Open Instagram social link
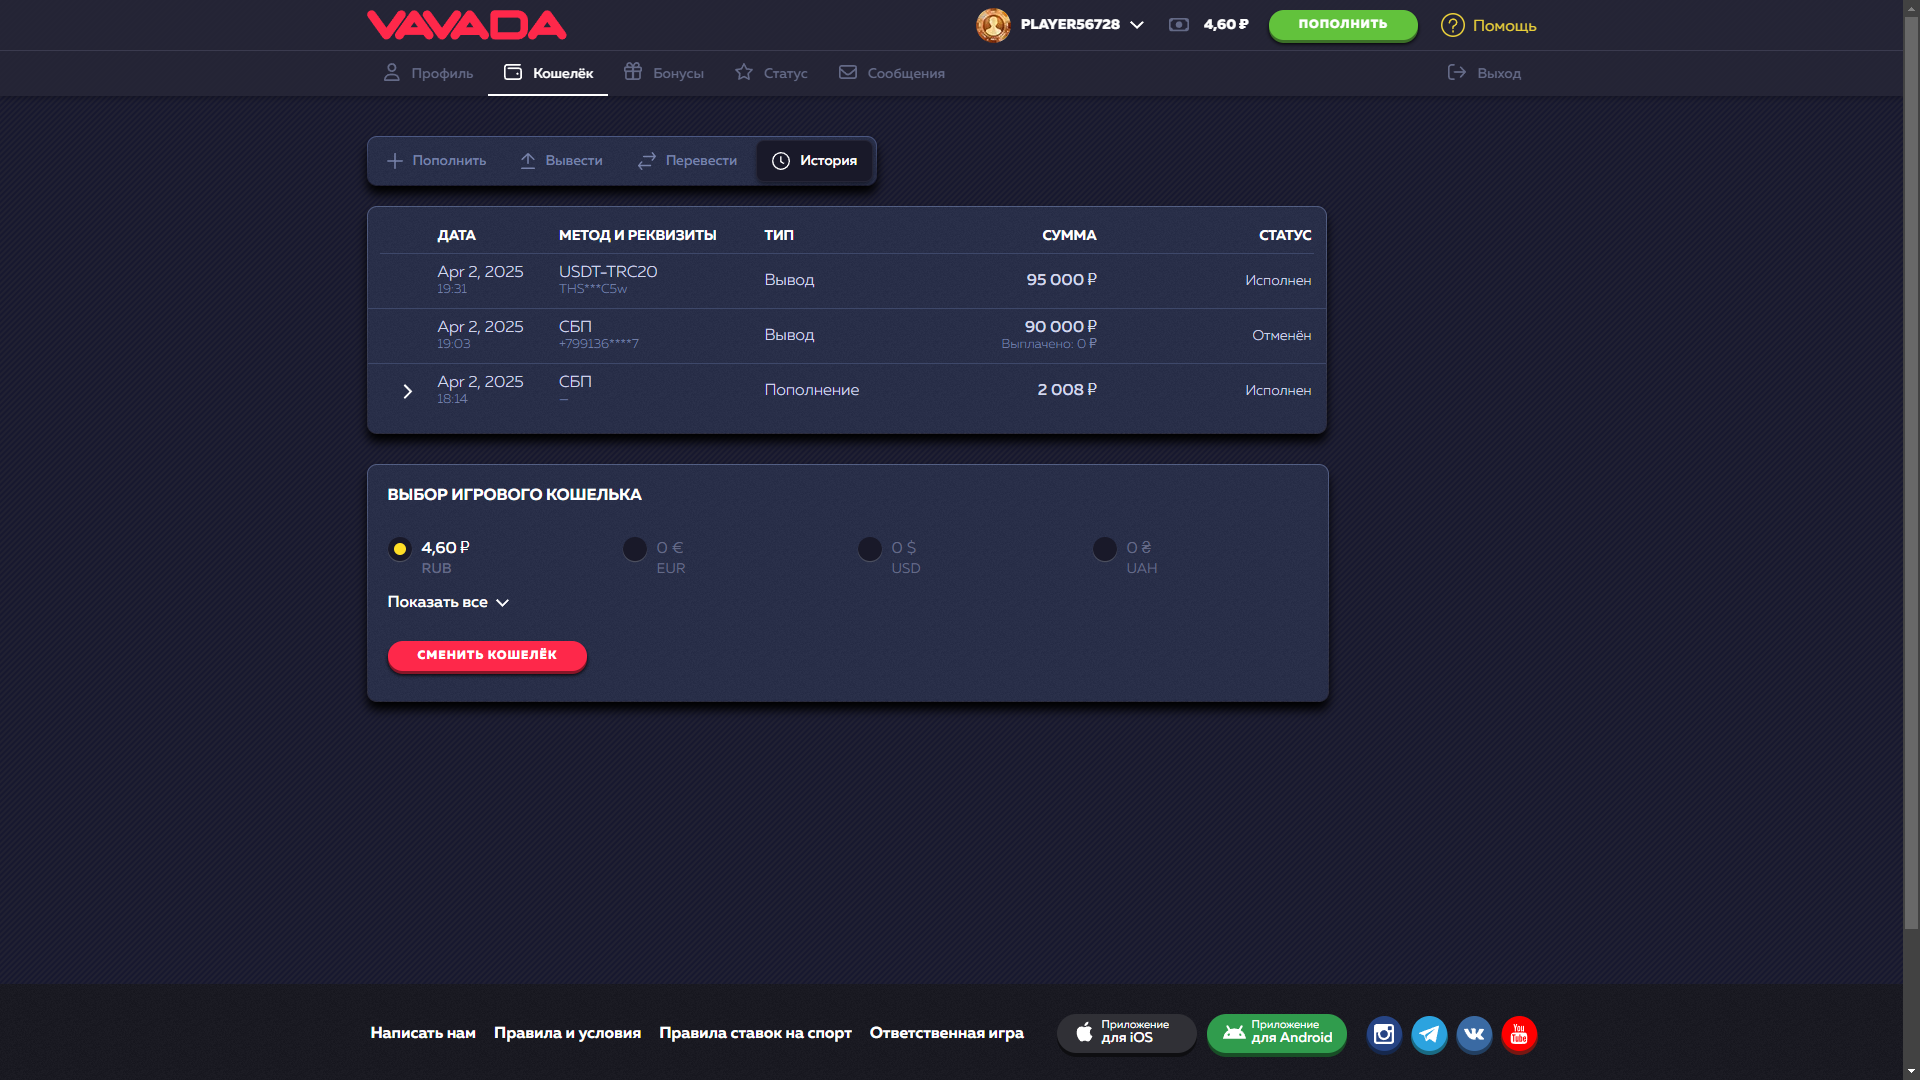1920x1080 pixels. (x=1384, y=1034)
